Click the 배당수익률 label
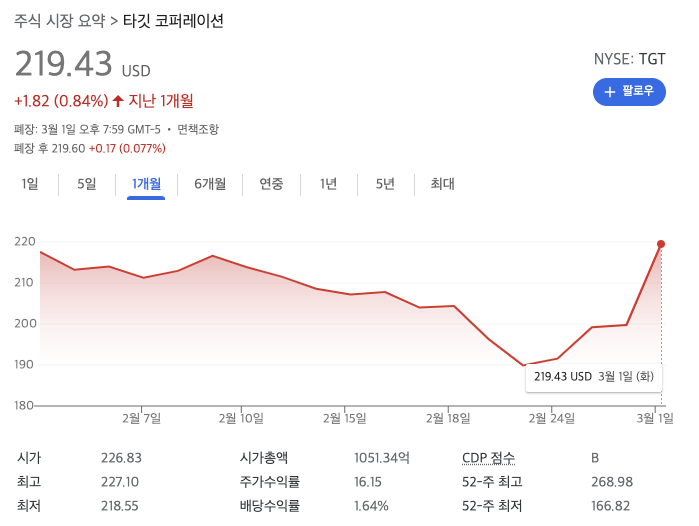 click(x=270, y=506)
